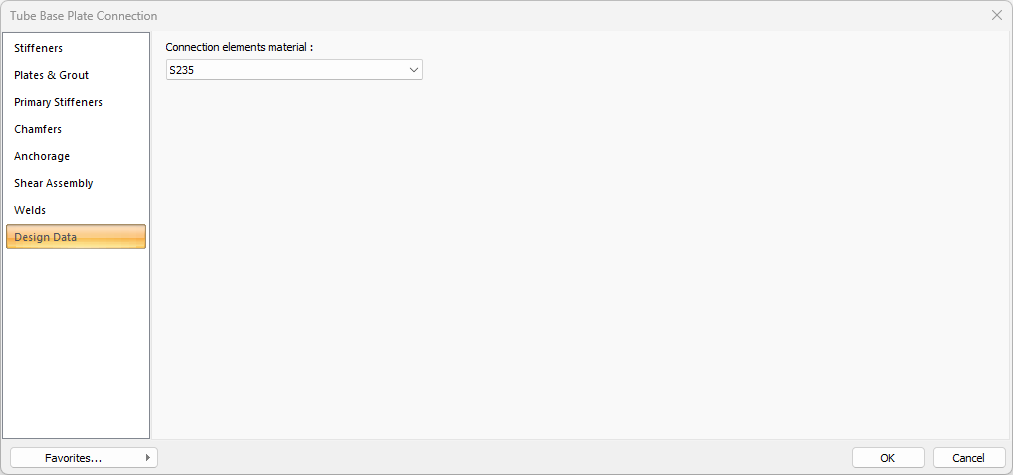
Task: Select the Shear Assembly section
Action: (54, 183)
